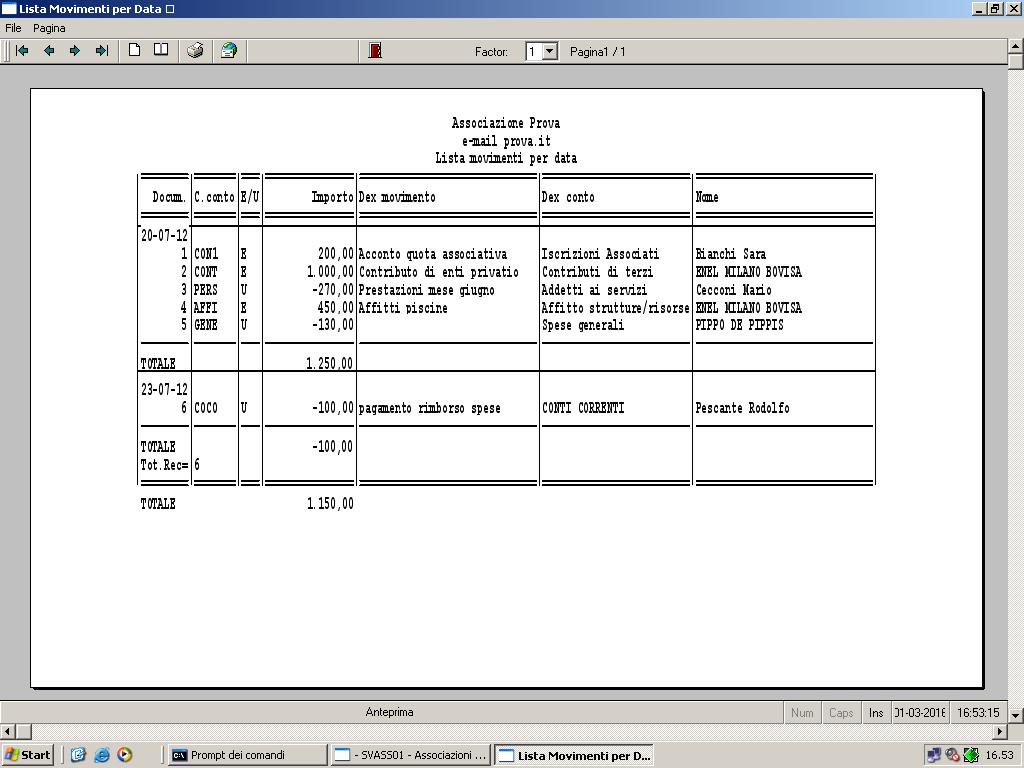Launch Internet Explorer quick launch icon
The image size is (1024, 768).
[102, 755]
